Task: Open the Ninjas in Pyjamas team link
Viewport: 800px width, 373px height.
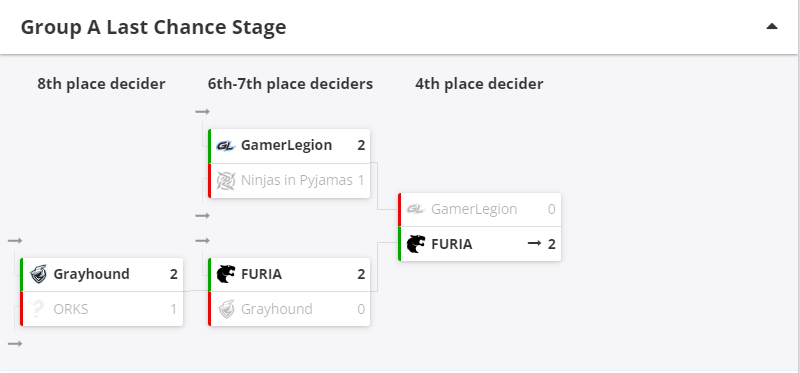Action: click(296, 180)
